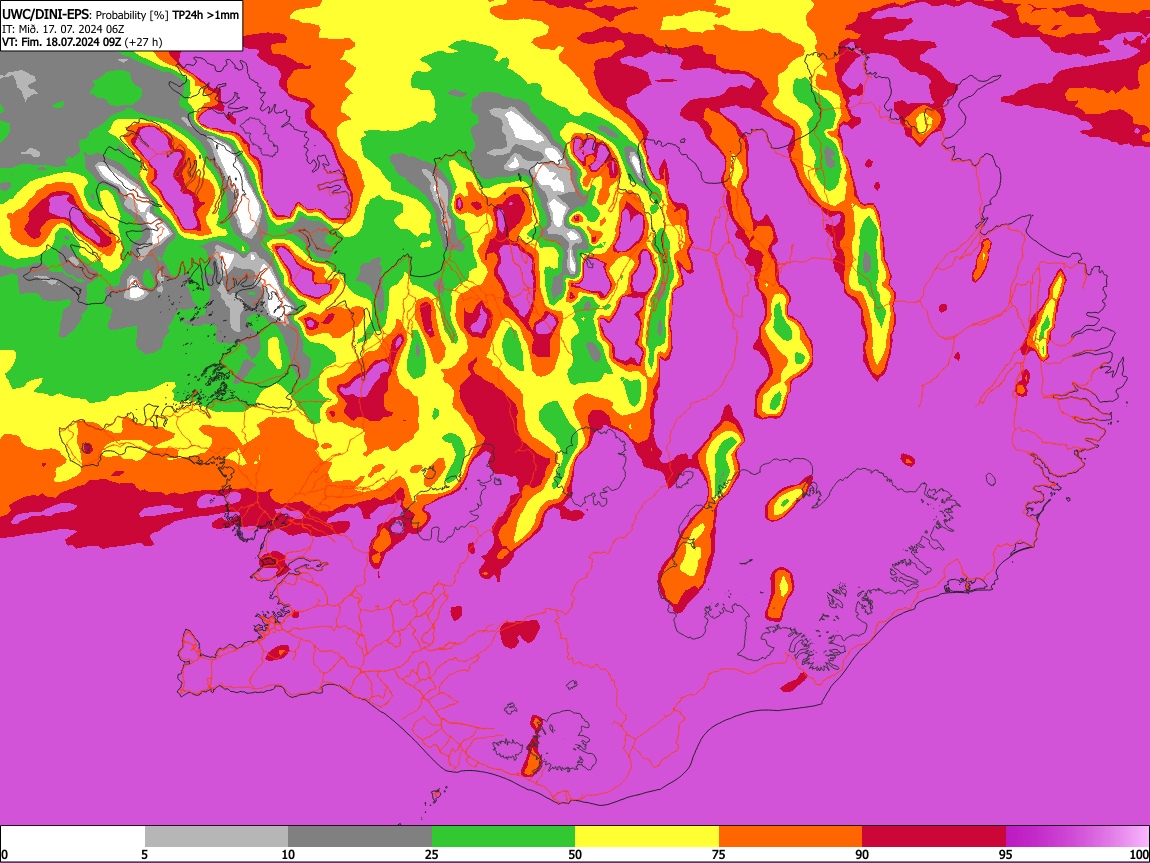Viewport: 1150px width, 863px height.
Task: Click the 'UWC/DINI-EPS' title text
Action: 45,15
